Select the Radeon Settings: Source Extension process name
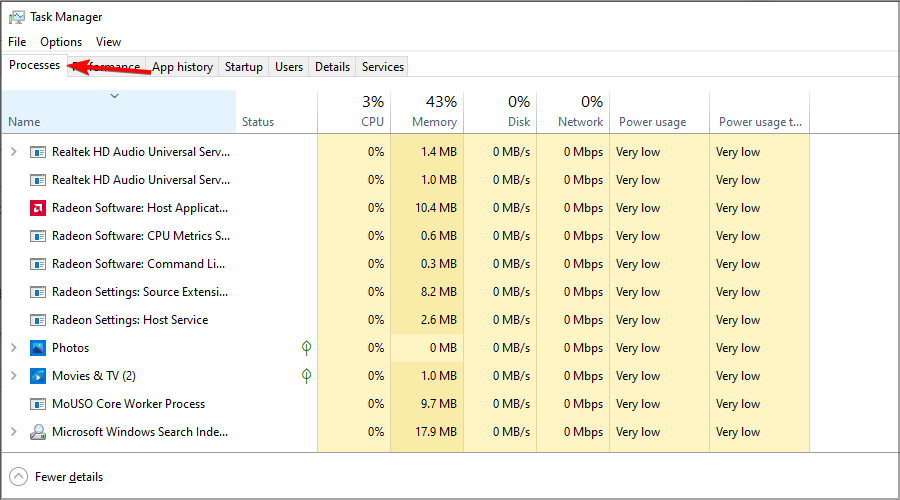Screen dimensions: 900x500 coord(140,292)
